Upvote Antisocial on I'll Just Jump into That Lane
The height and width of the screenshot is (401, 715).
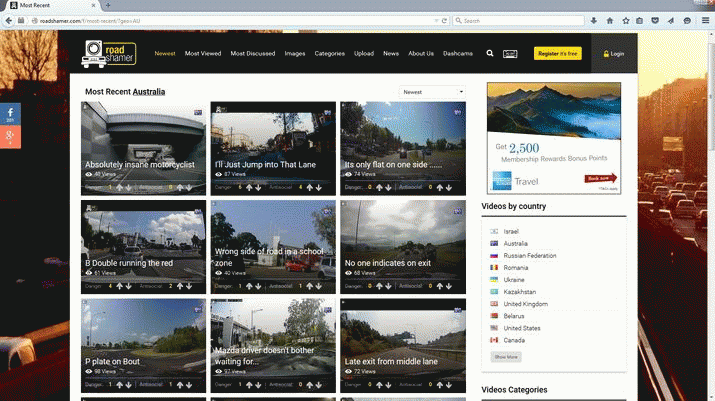[x=310, y=187]
